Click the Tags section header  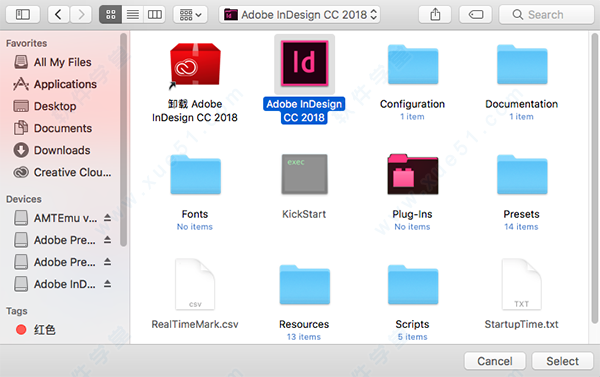click(16, 311)
